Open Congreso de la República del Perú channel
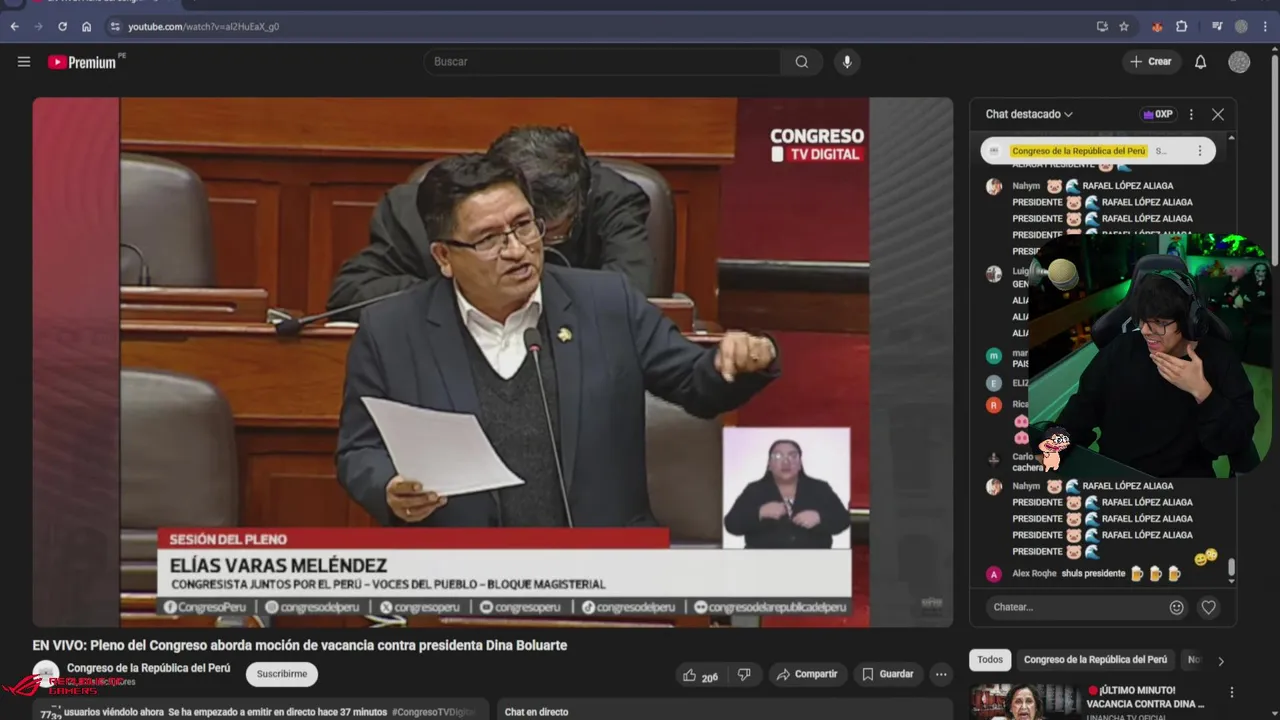1280x720 pixels. [148, 668]
